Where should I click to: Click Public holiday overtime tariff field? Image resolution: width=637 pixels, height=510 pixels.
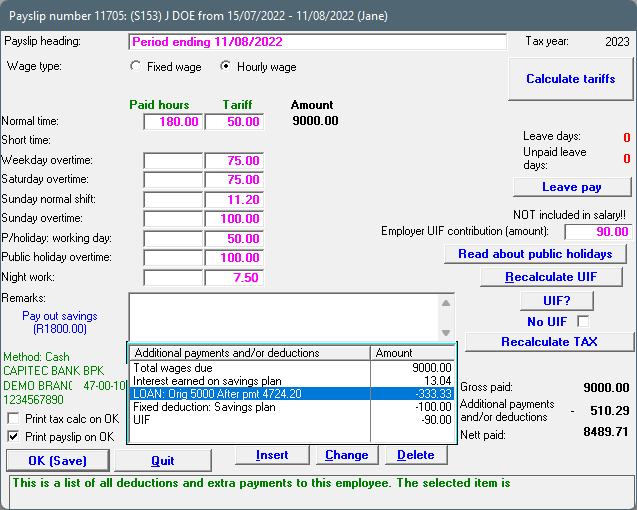[234, 258]
